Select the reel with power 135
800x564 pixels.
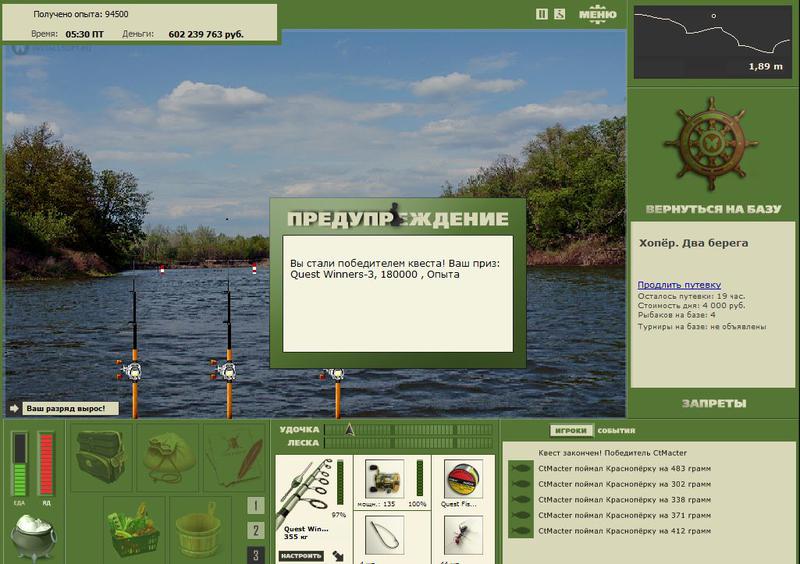384,479
